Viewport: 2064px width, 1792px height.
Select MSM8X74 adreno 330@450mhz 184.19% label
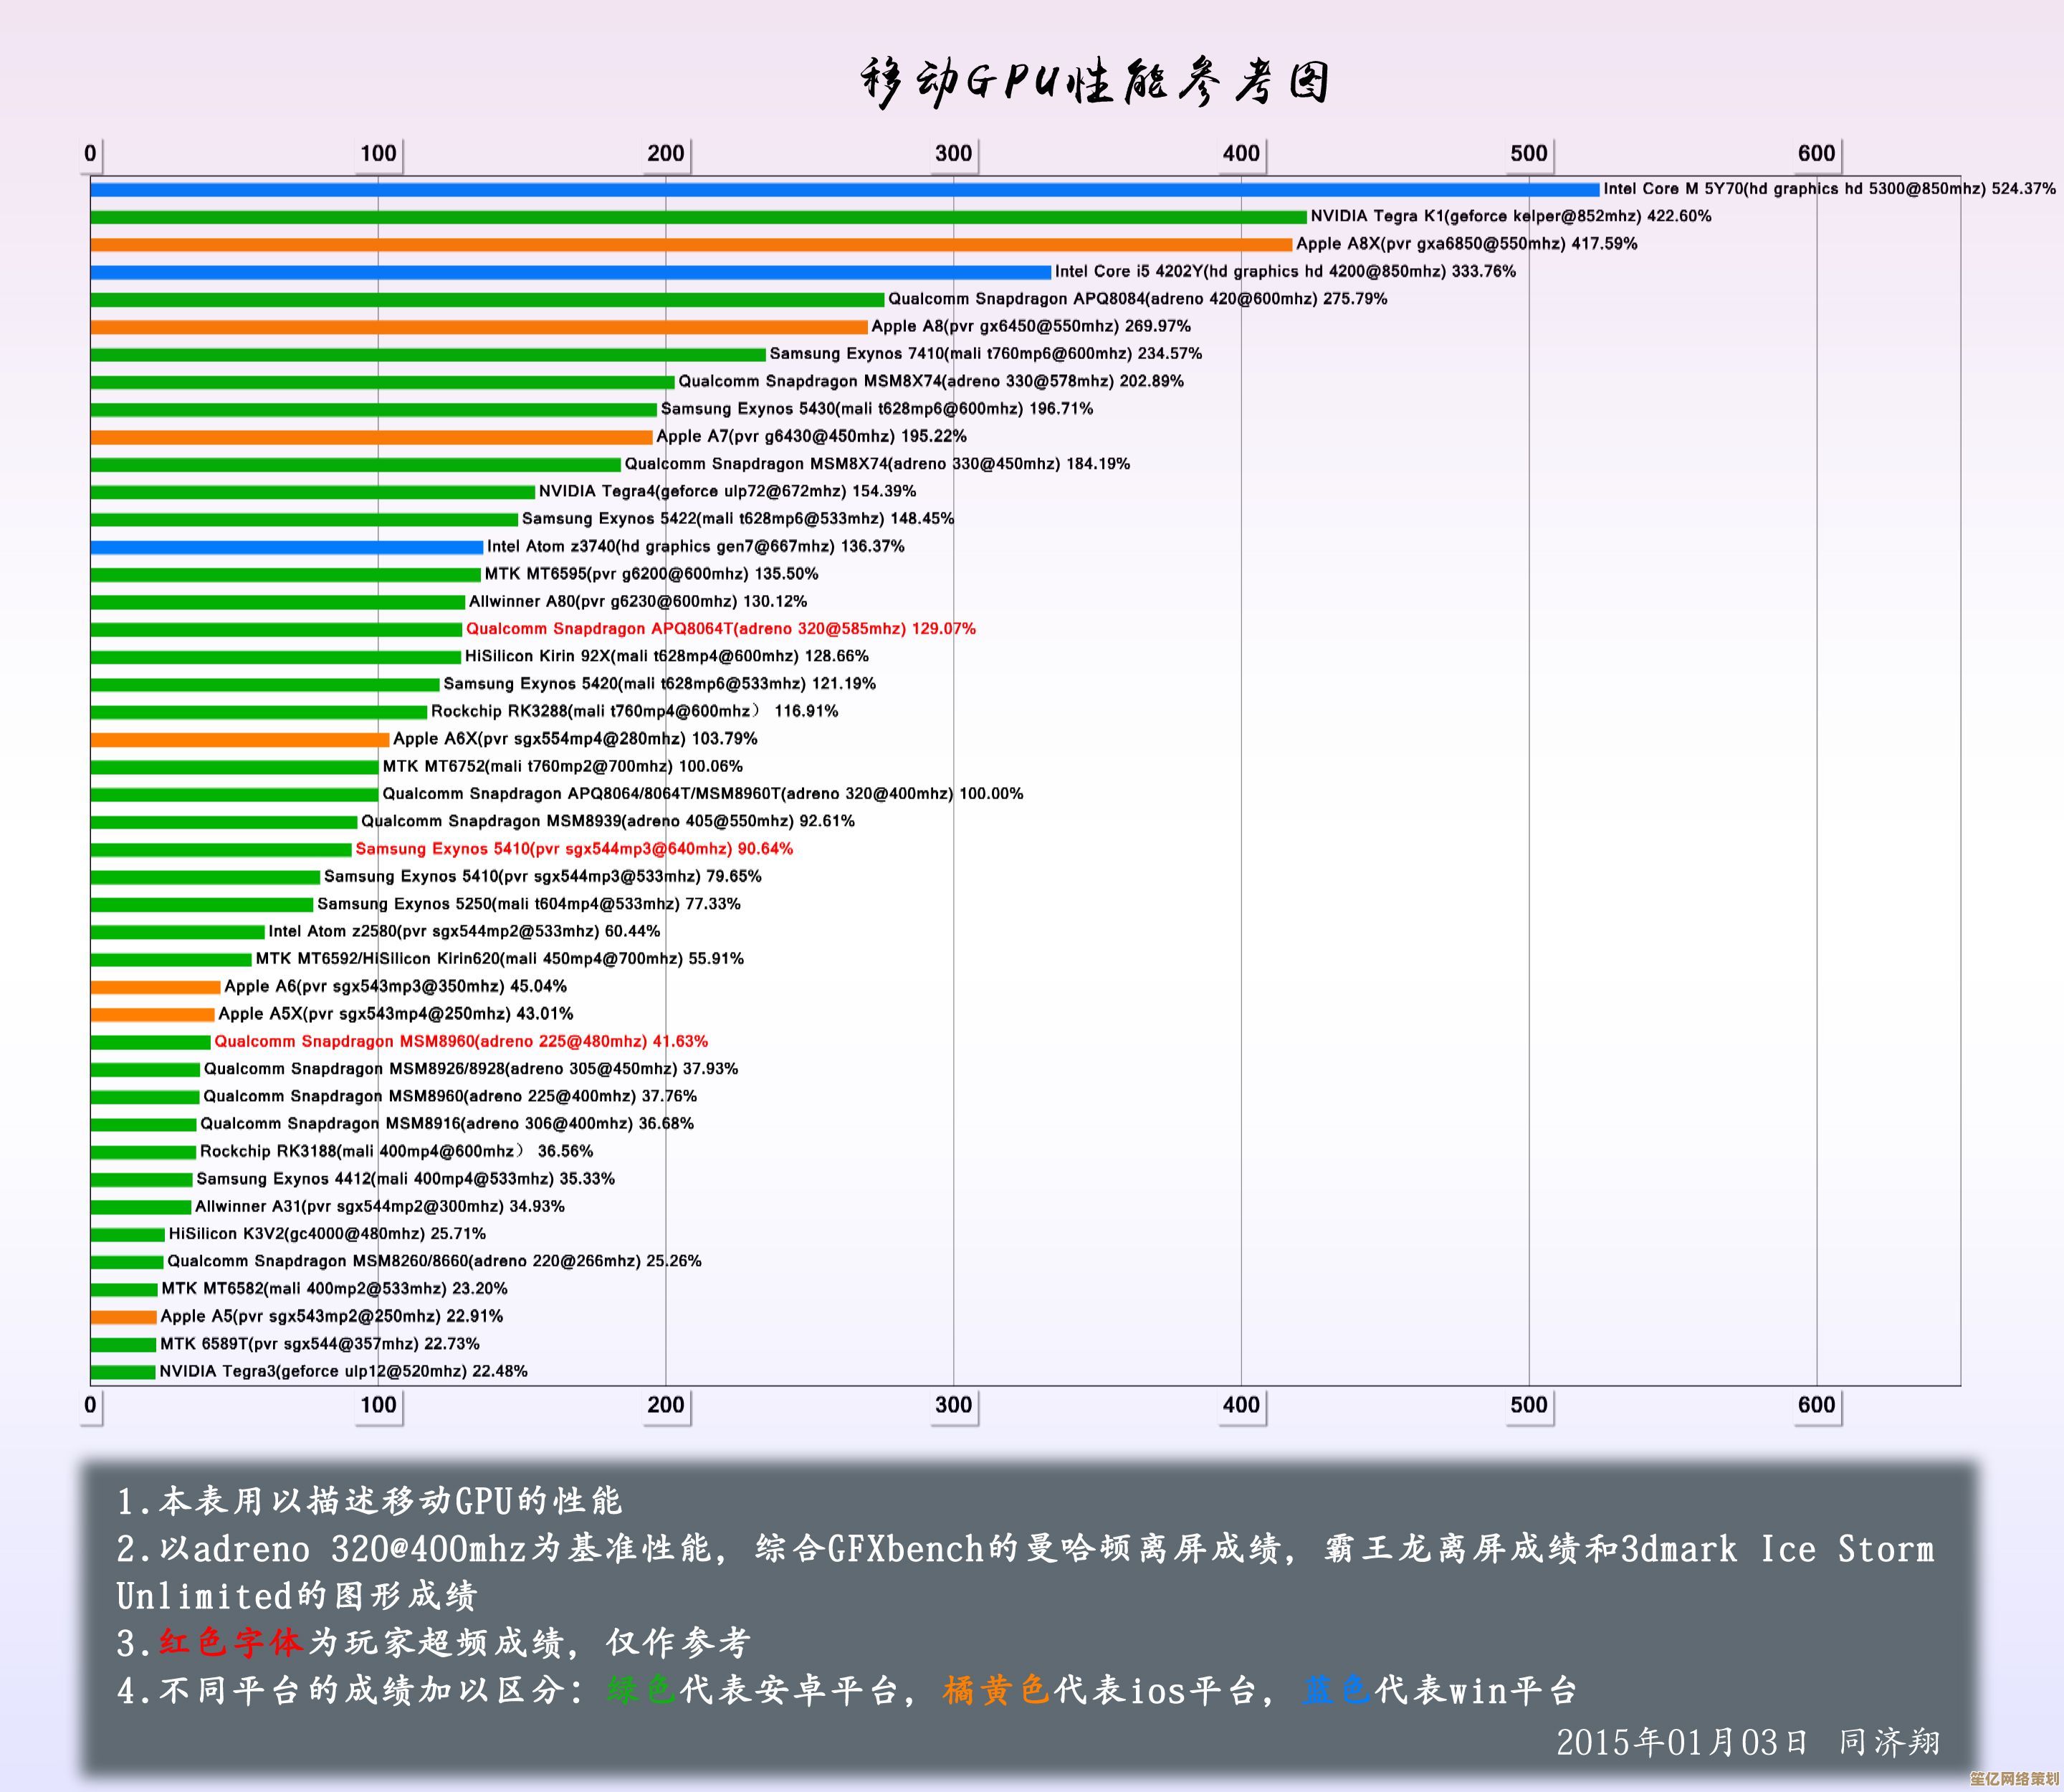[x=877, y=464]
